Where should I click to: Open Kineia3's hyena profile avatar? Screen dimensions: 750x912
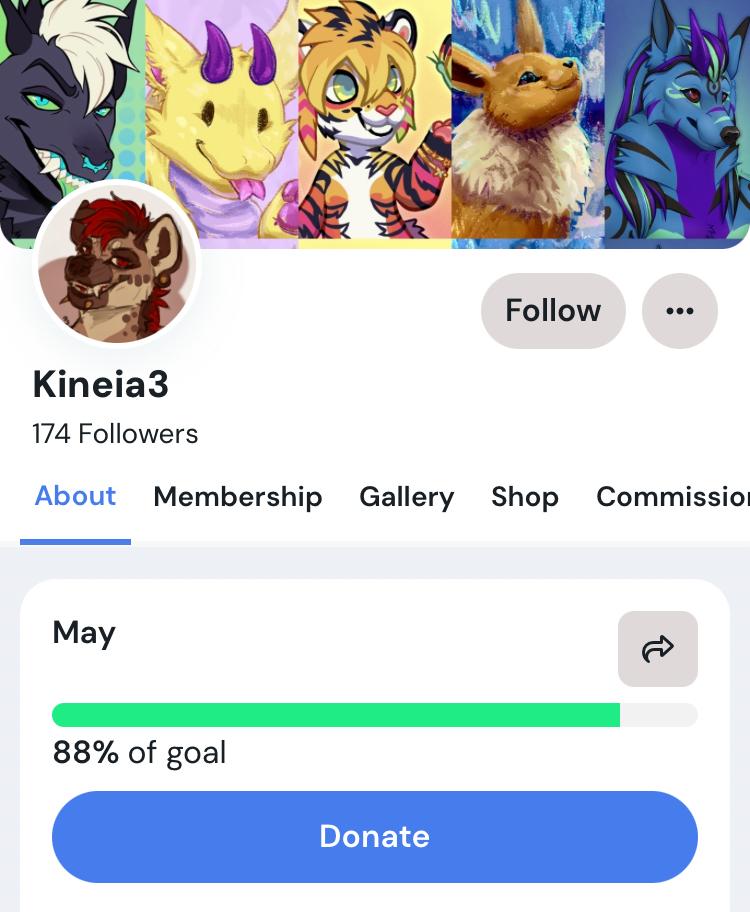pos(117,265)
